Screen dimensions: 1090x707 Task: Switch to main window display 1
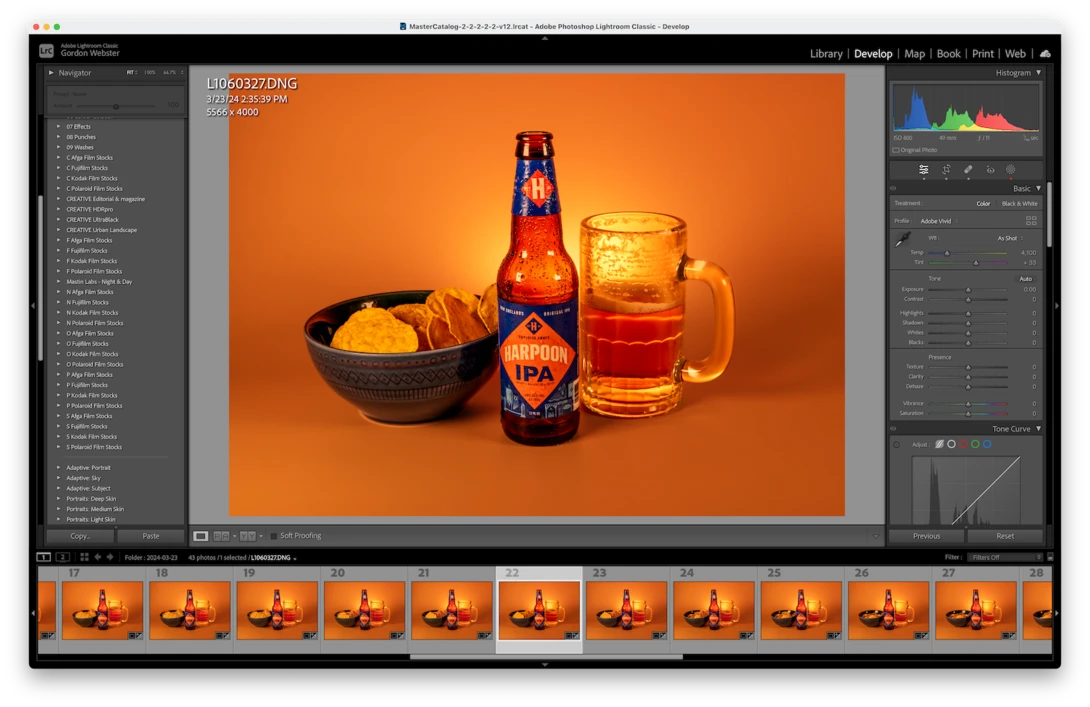[43, 557]
